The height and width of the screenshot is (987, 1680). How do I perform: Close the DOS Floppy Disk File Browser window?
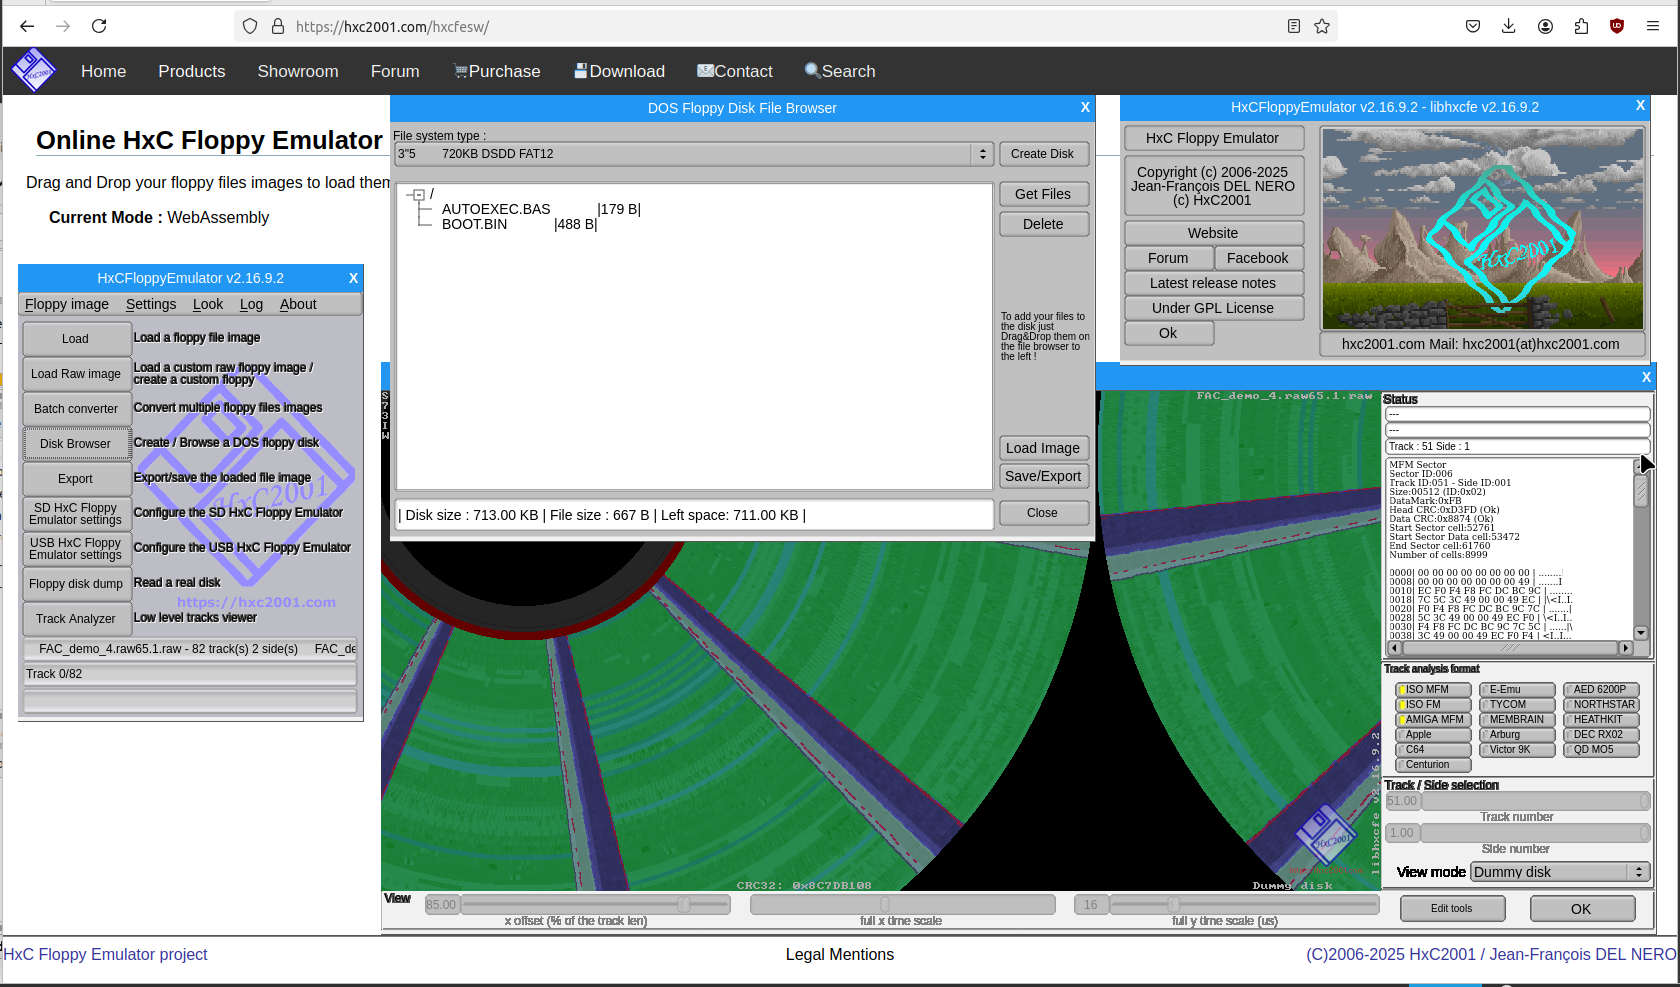click(1085, 107)
